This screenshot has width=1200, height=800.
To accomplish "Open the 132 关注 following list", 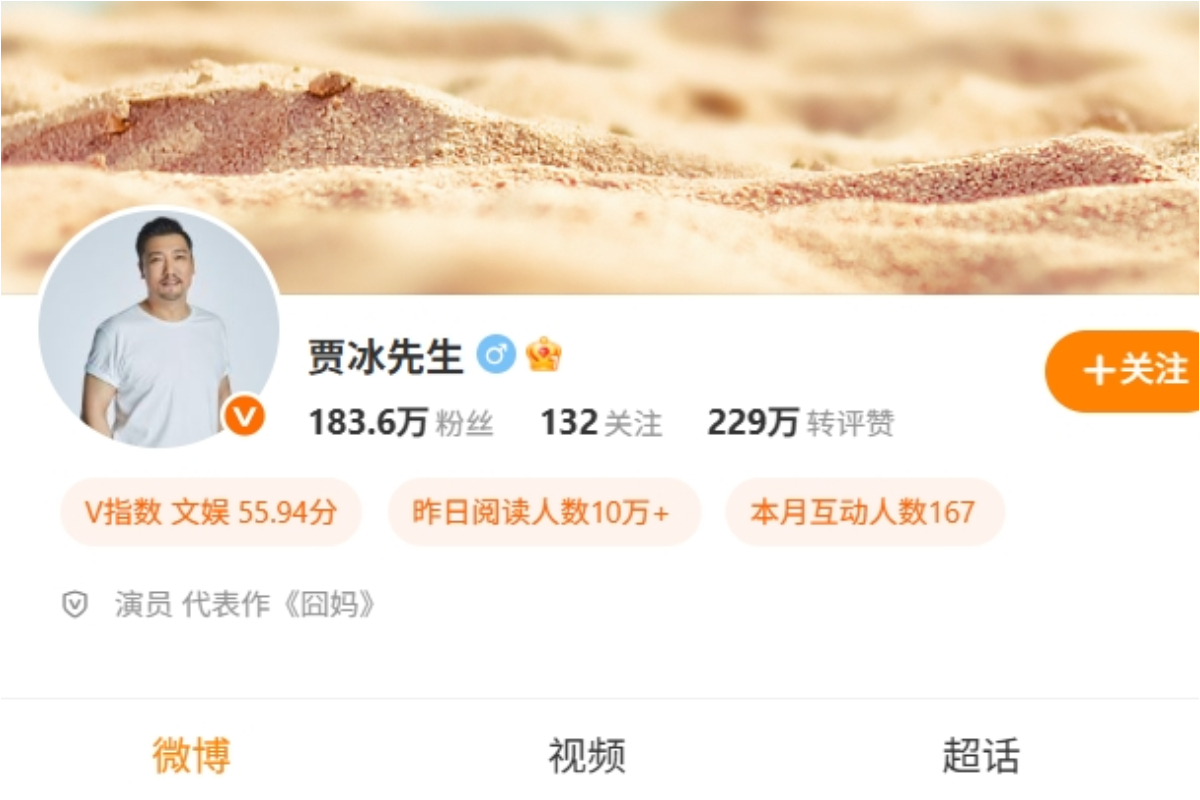I will [x=601, y=423].
